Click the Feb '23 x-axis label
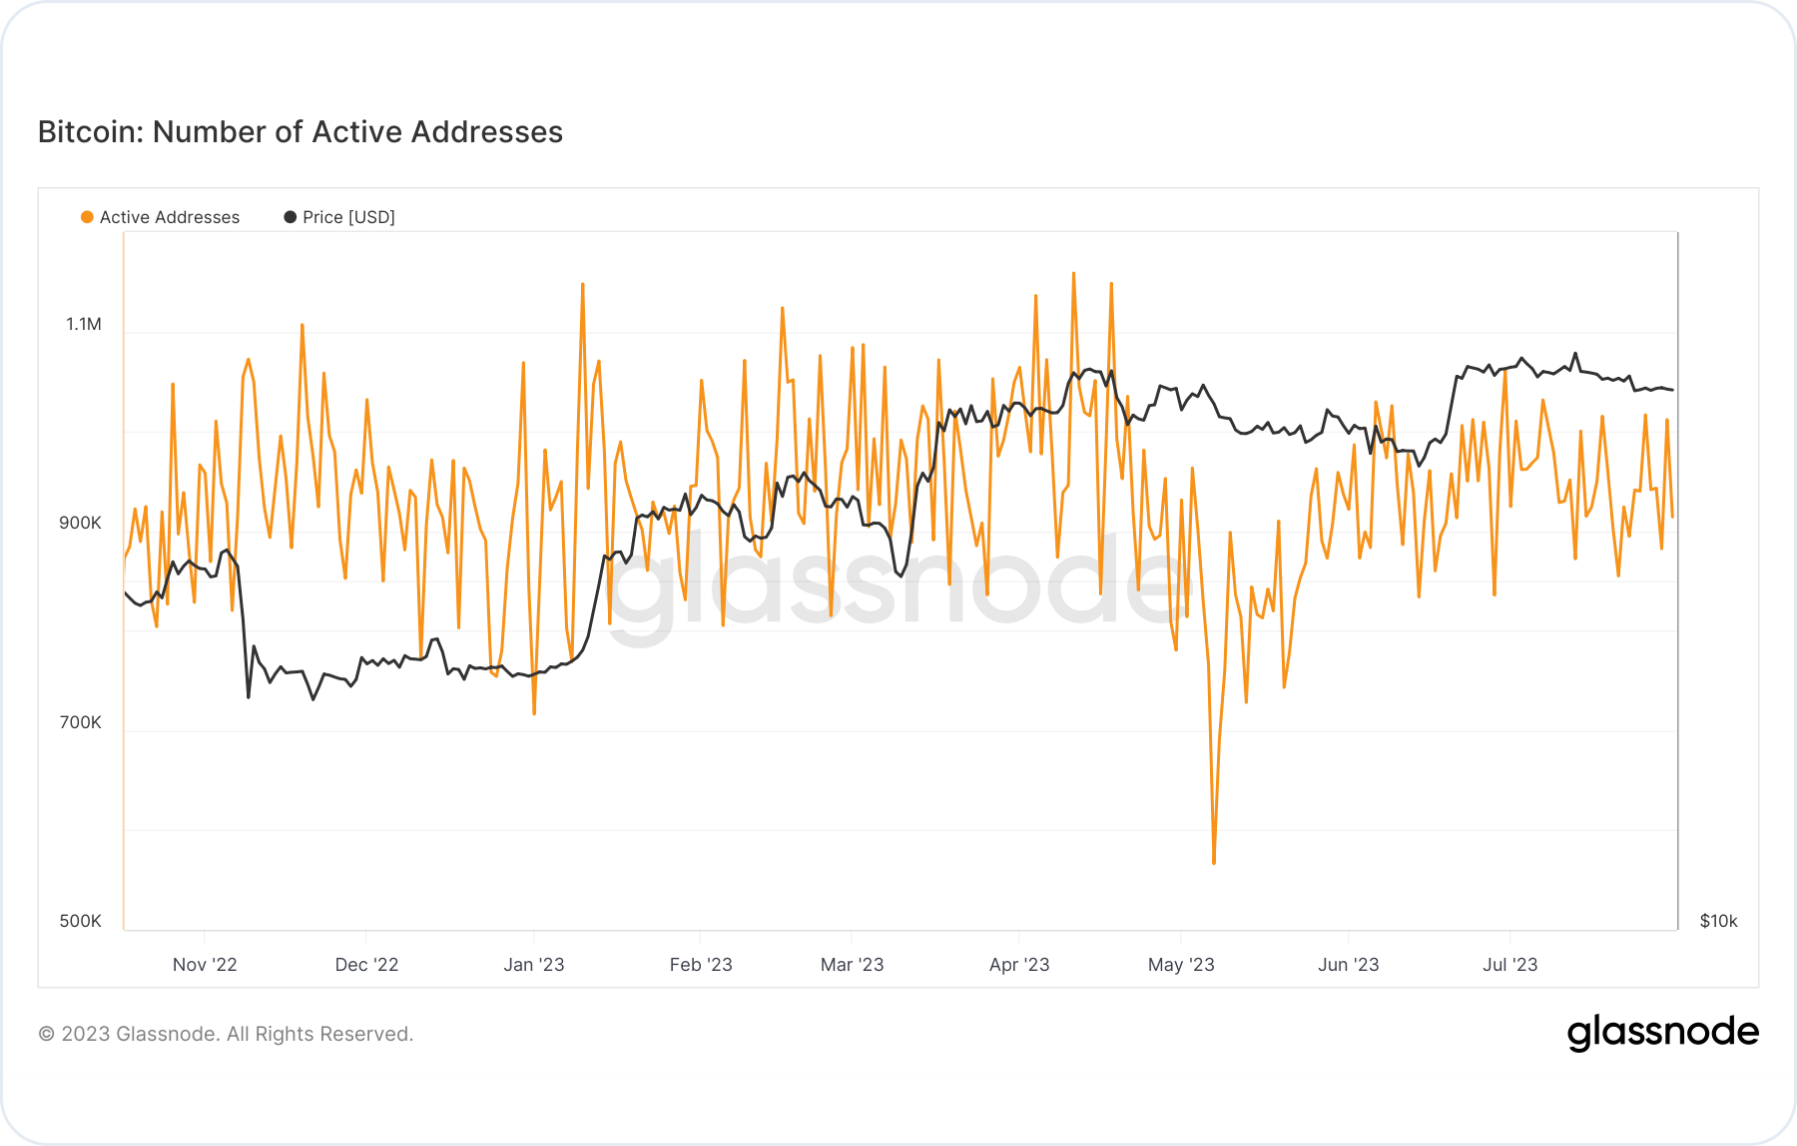The height and width of the screenshot is (1146, 1797). coord(701,964)
